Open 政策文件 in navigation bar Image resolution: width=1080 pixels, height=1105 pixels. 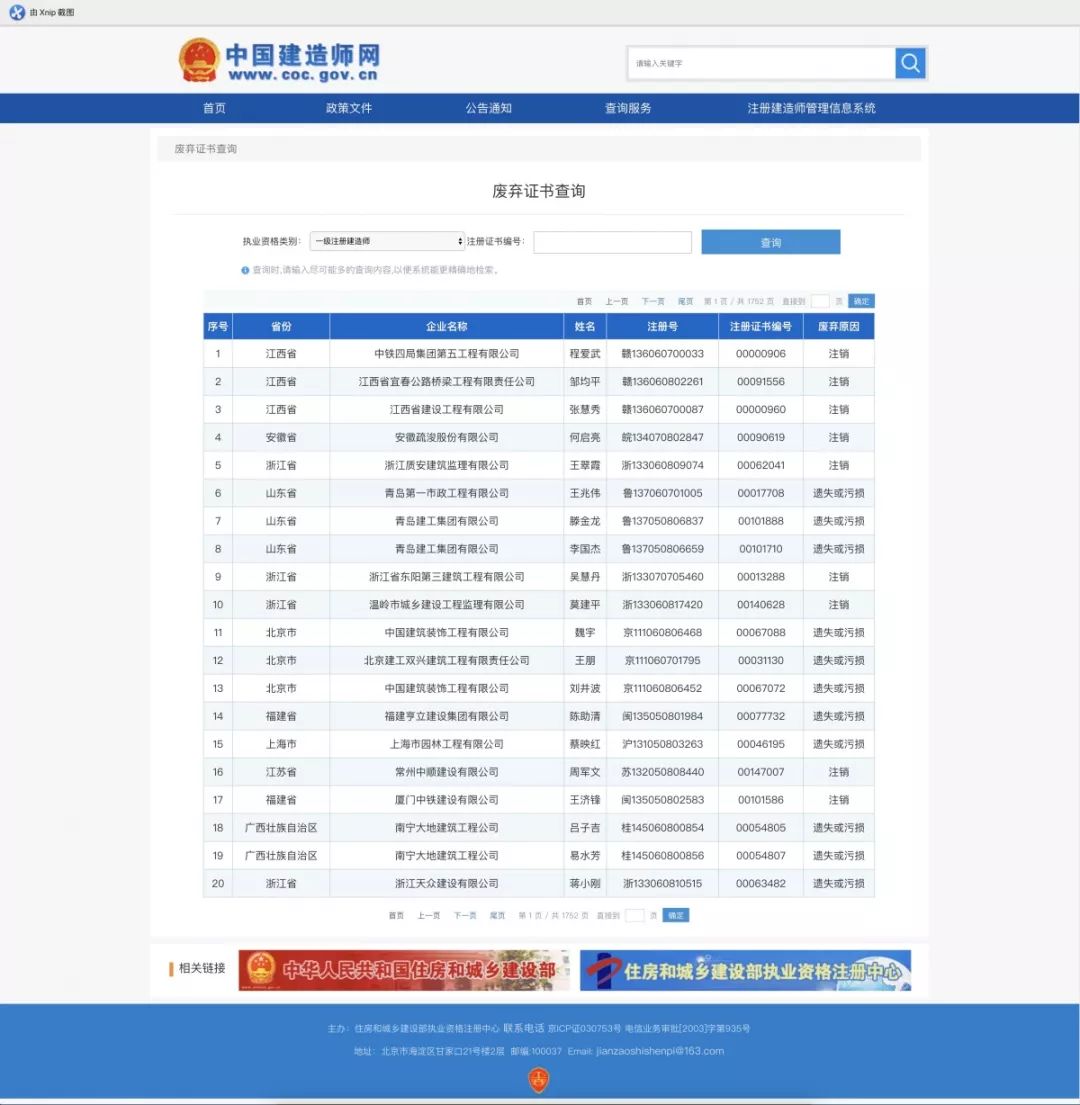pyautogui.click(x=349, y=108)
